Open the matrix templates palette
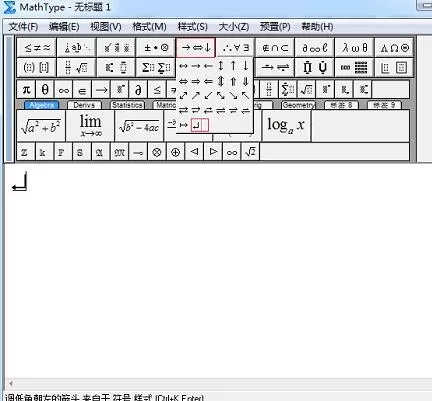 coord(355,68)
